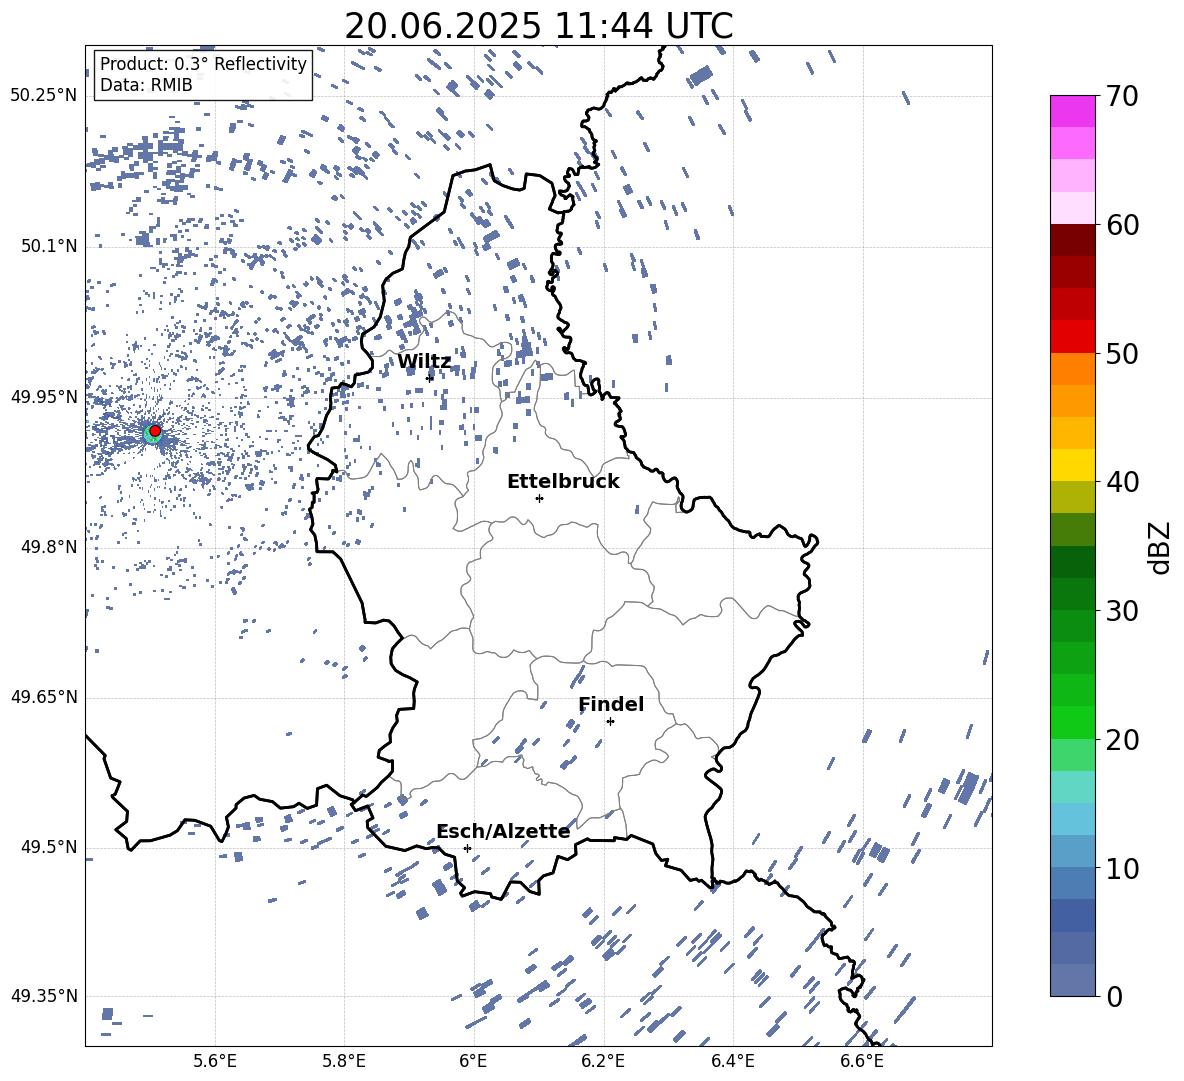Click the 10 tick on colorbar
The width and height of the screenshot is (1184, 1081).
(1122, 869)
